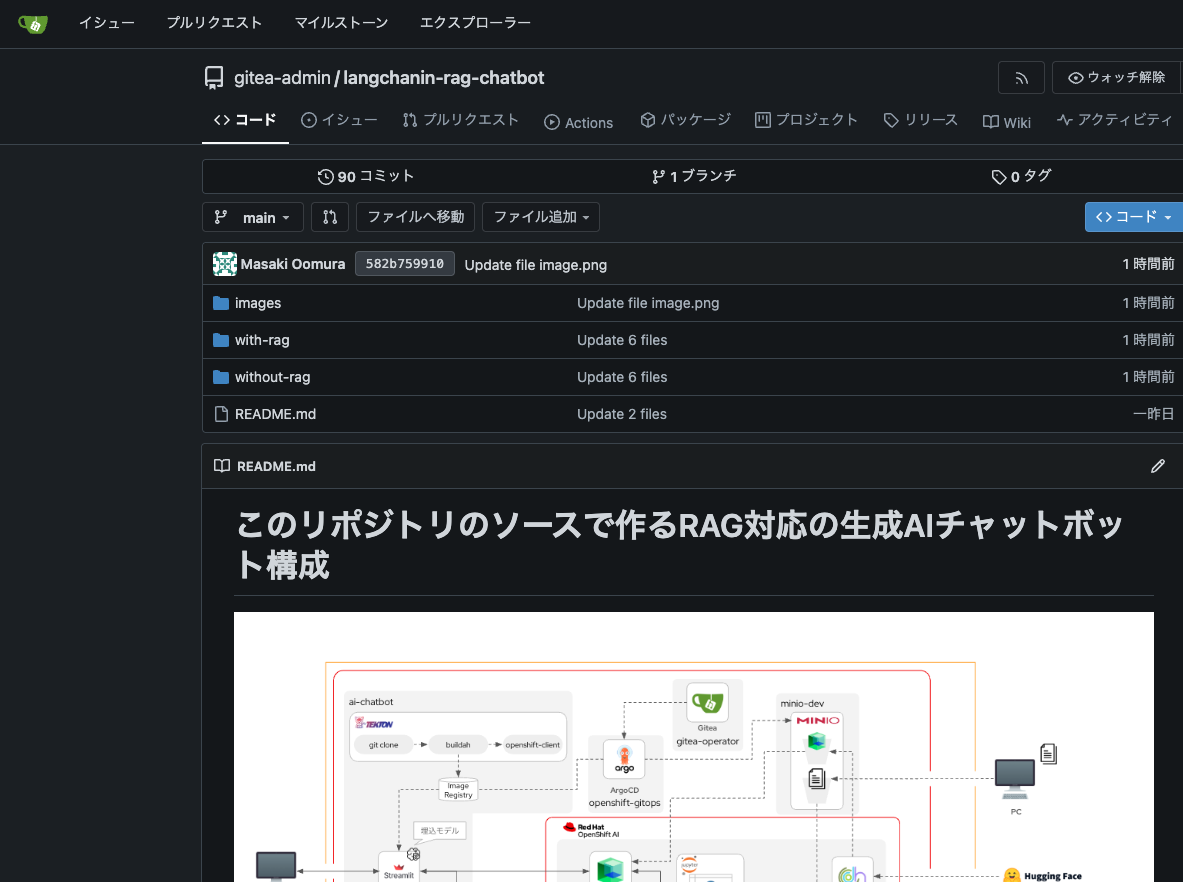Click the branch icon next to 1 ブランチ
This screenshot has width=1183, height=882.
(659, 177)
